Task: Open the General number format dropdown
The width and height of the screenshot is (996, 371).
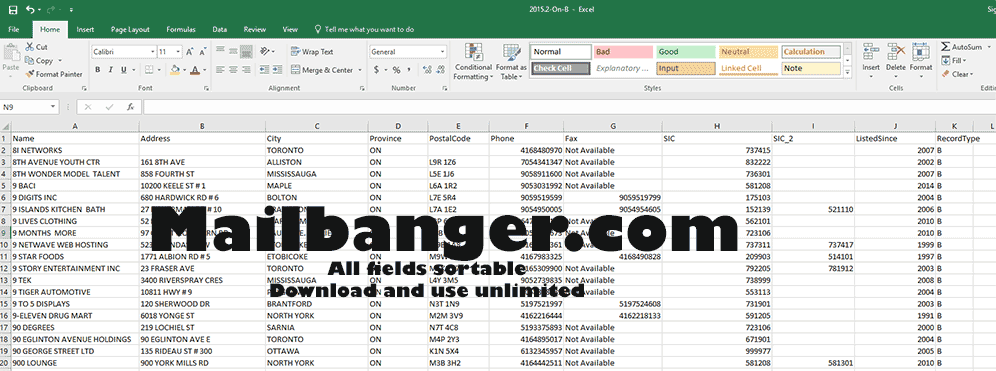Action: click(442, 51)
